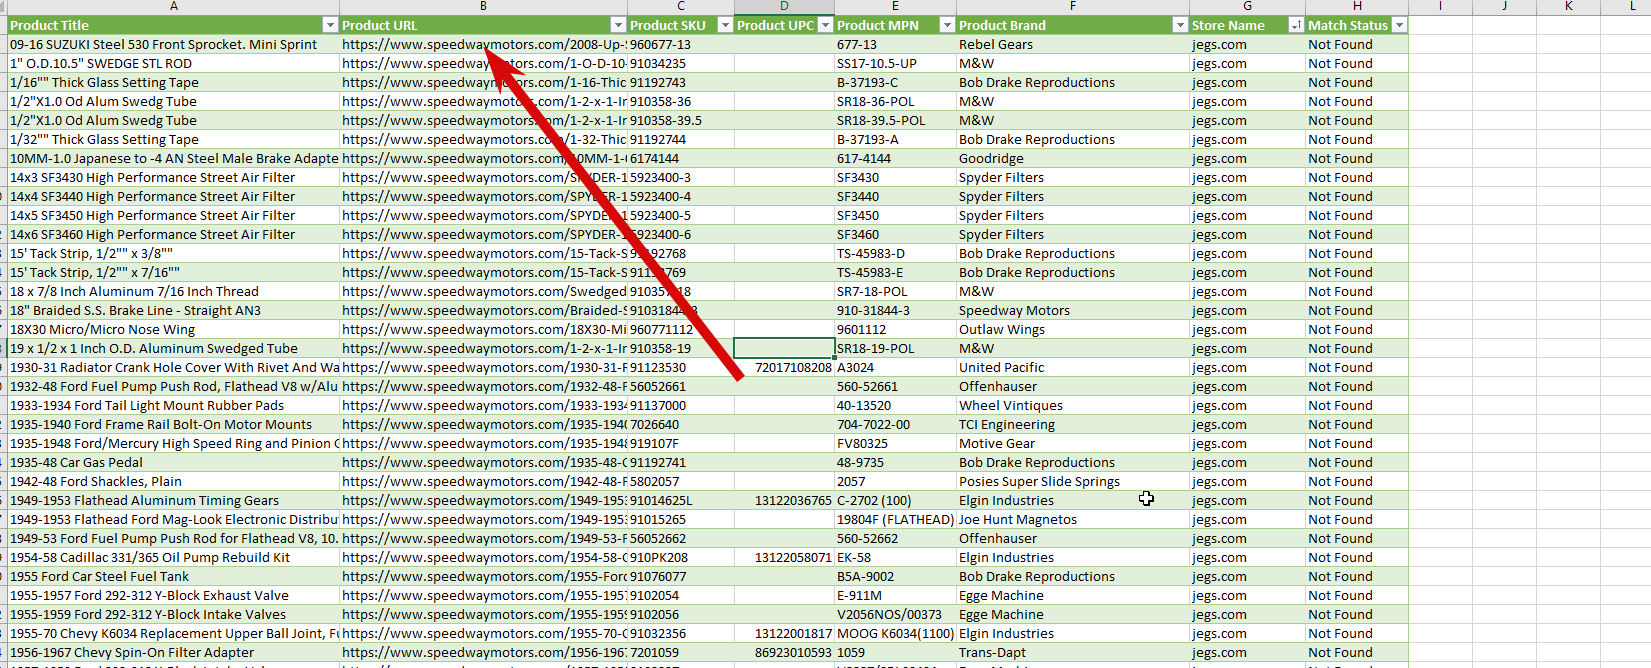
Task: Click the MPN cell 'SS17-10.5-UP'
Action: click(x=895, y=63)
